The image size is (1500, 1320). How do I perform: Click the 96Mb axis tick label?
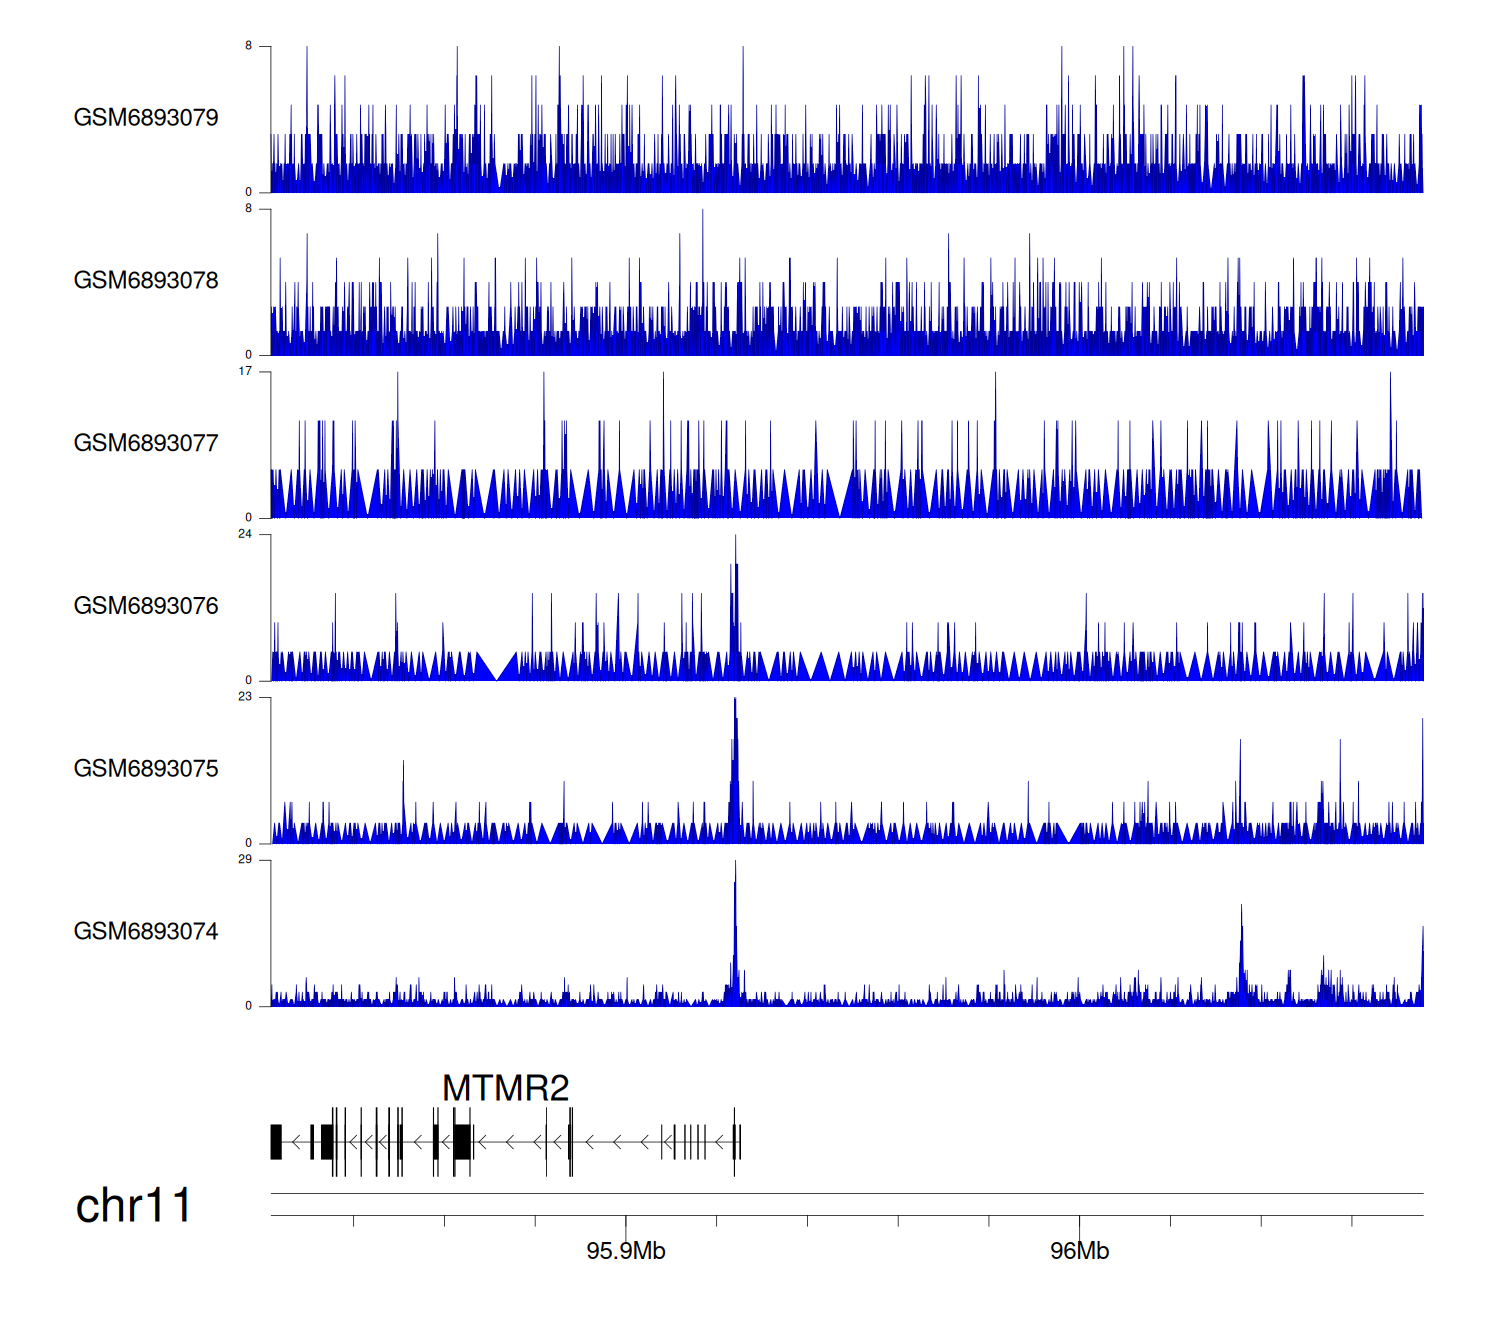click(1079, 1251)
